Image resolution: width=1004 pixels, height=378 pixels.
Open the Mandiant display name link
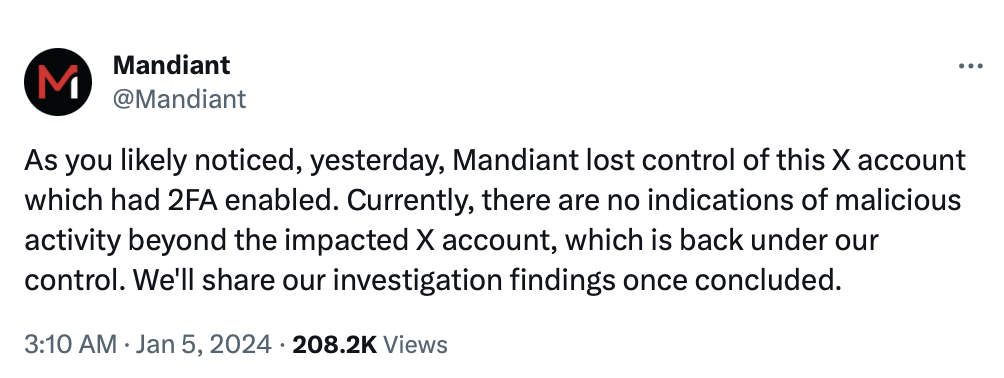coord(171,65)
